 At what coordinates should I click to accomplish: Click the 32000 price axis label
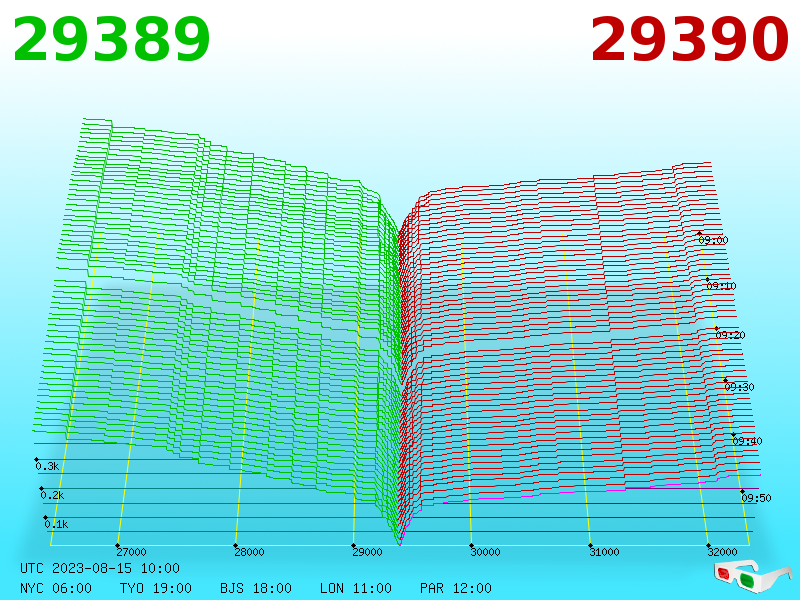click(722, 552)
